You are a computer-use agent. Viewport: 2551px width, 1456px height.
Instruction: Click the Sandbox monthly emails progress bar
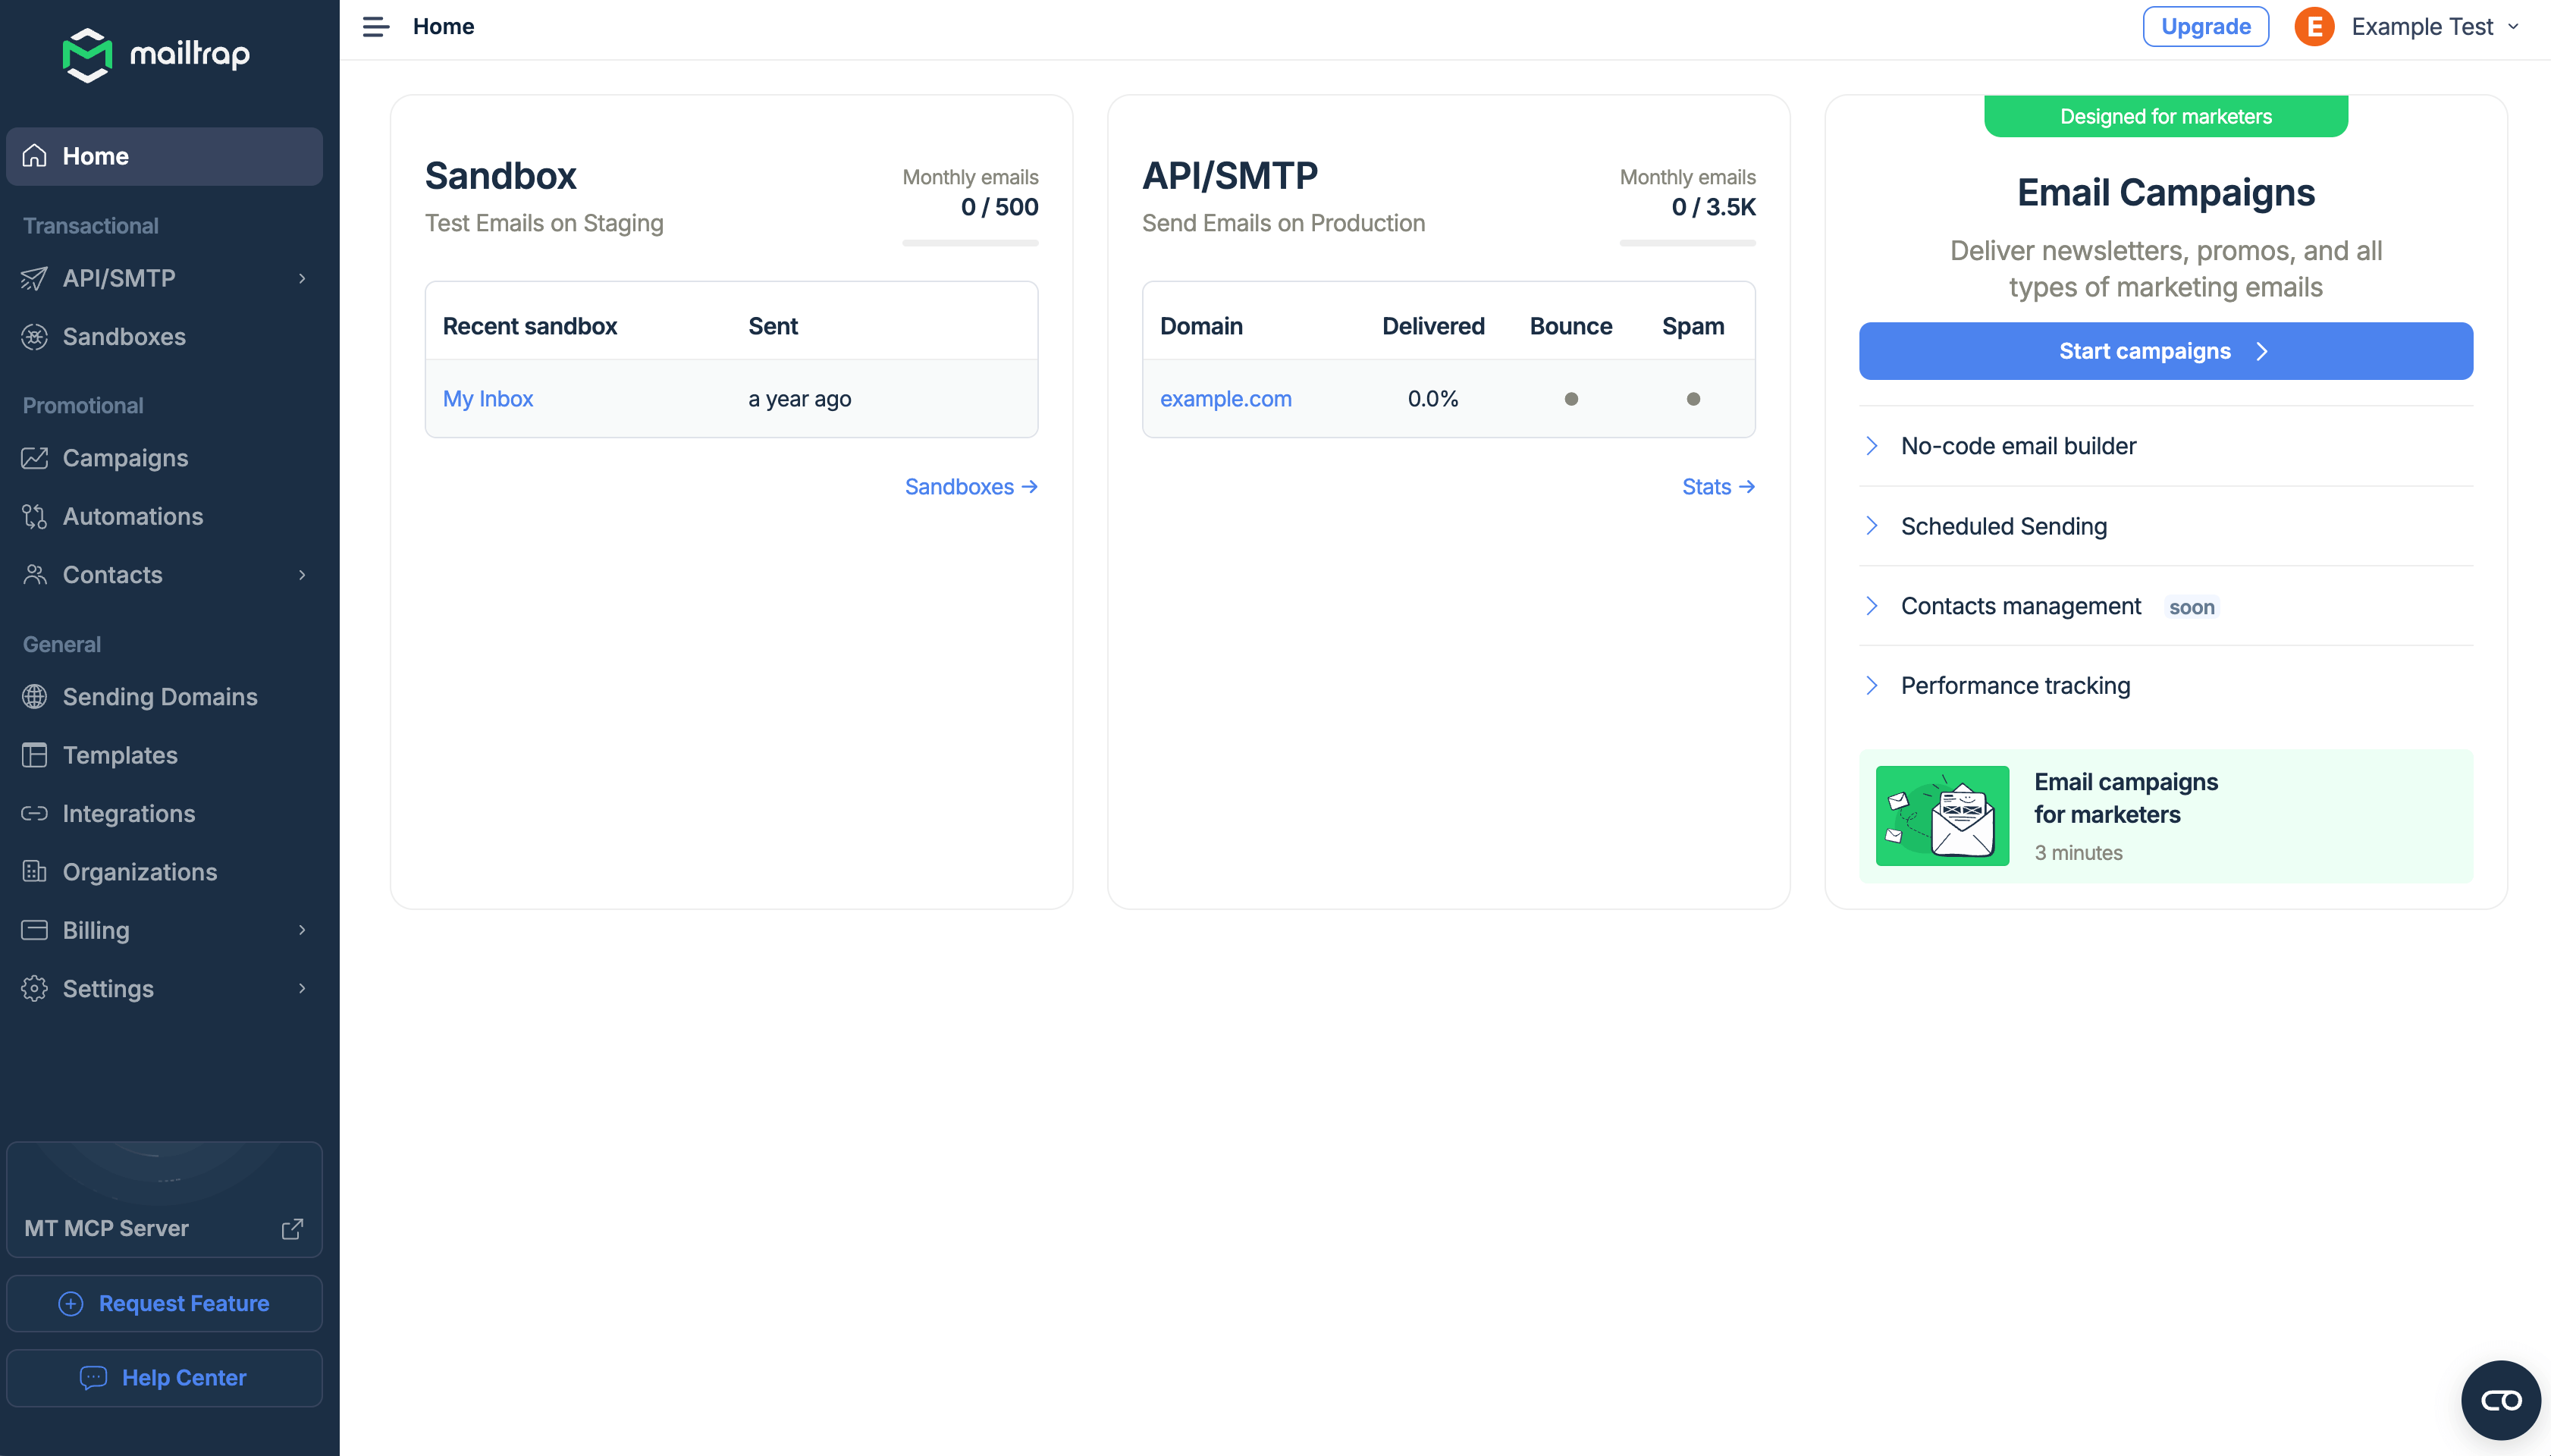tap(970, 243)
